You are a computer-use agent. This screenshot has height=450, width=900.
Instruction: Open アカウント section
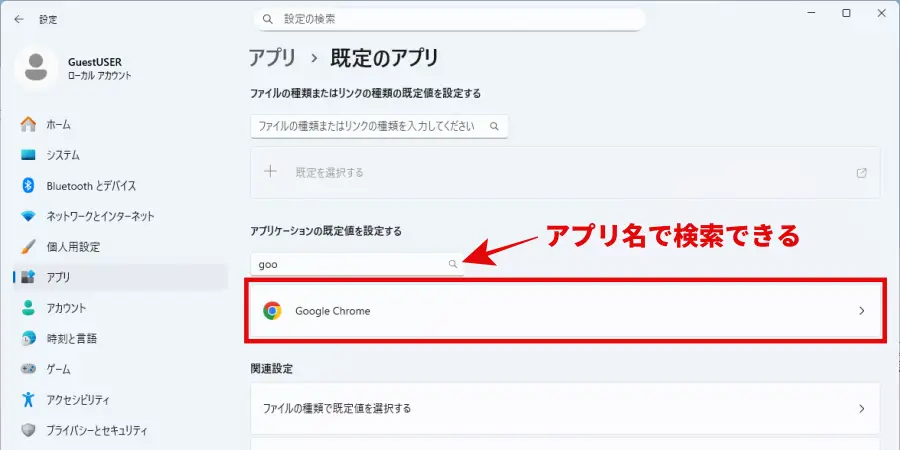point(121,308)
